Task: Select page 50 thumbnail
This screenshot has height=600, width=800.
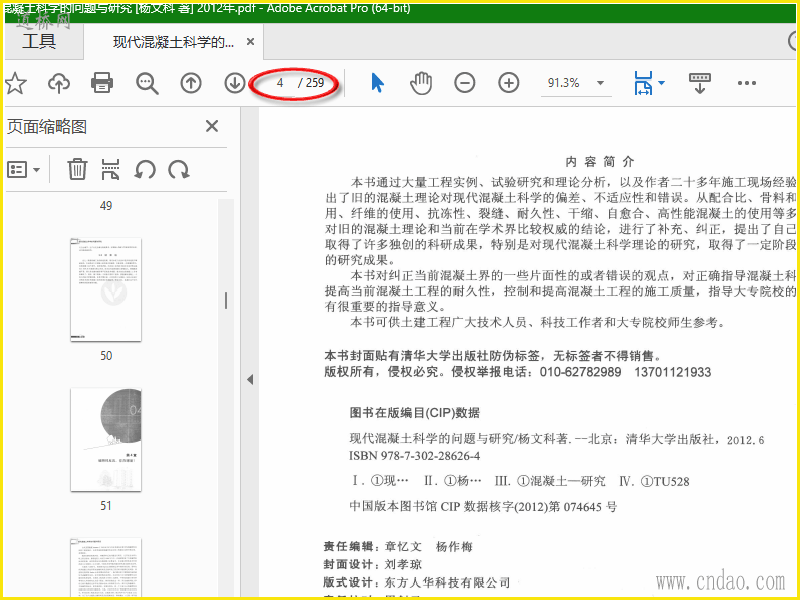Action: click(106, 290)
